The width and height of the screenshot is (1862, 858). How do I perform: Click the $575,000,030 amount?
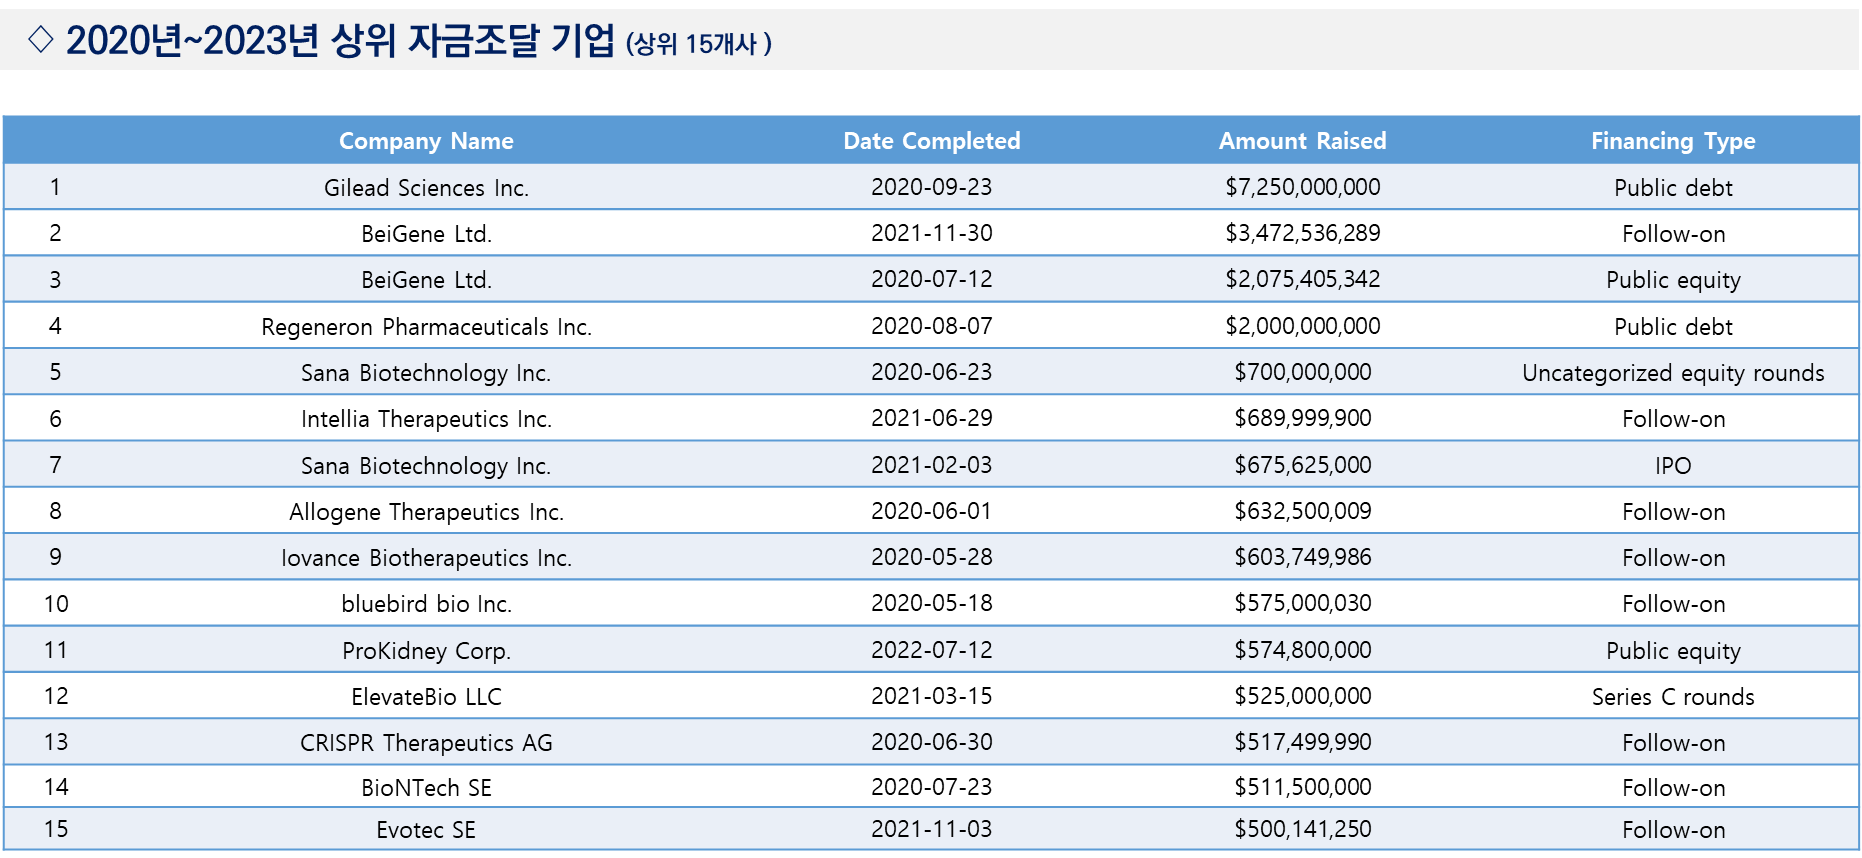pyautogui.click(x=1302, y=603)
